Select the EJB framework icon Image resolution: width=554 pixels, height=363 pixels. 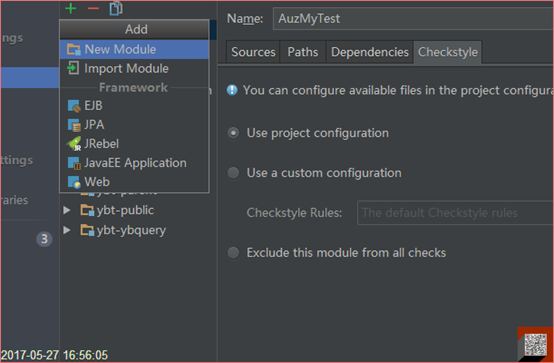click(74, 106)
